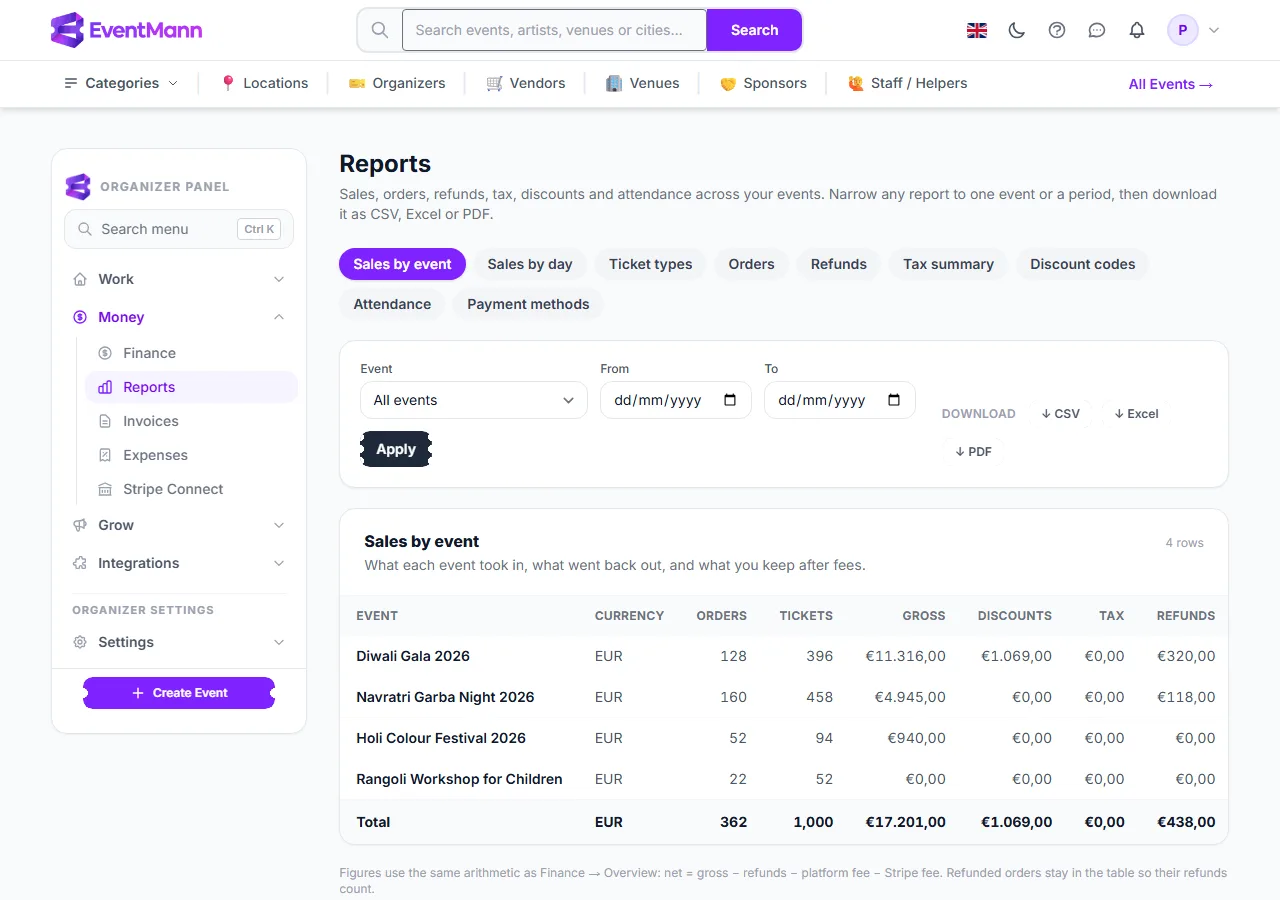The height and width of the screenshot is (900, 1280).
Task: Select Reports in the sidebar
Action: (191, 387)
